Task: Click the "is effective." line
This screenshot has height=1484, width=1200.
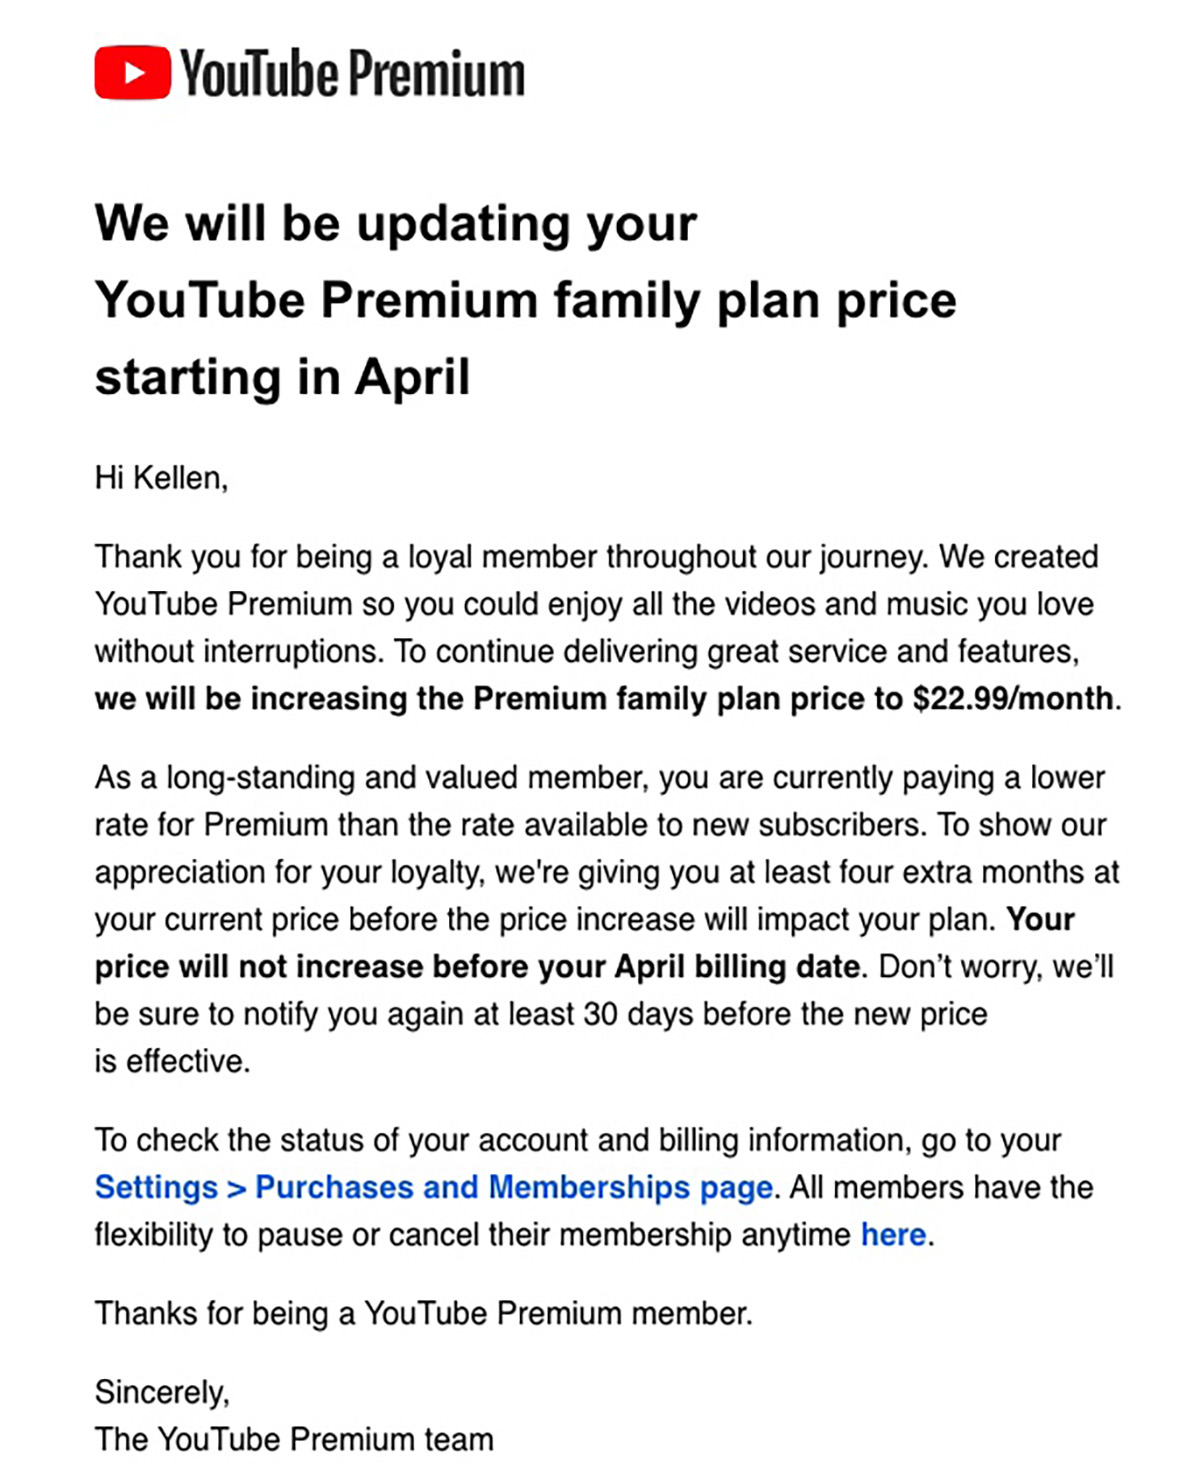Action: click(172, 1061)
